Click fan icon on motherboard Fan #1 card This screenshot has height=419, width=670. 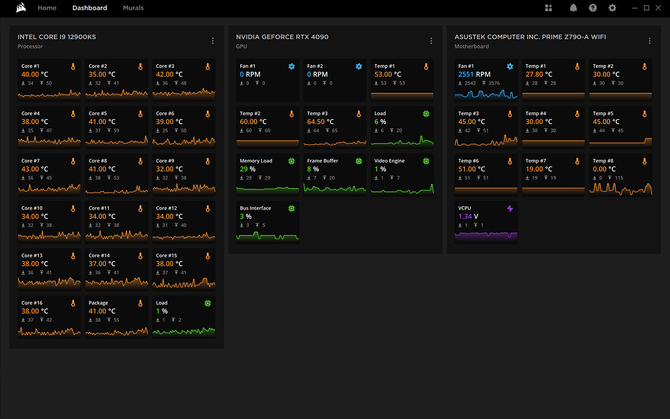coord(510,67)
